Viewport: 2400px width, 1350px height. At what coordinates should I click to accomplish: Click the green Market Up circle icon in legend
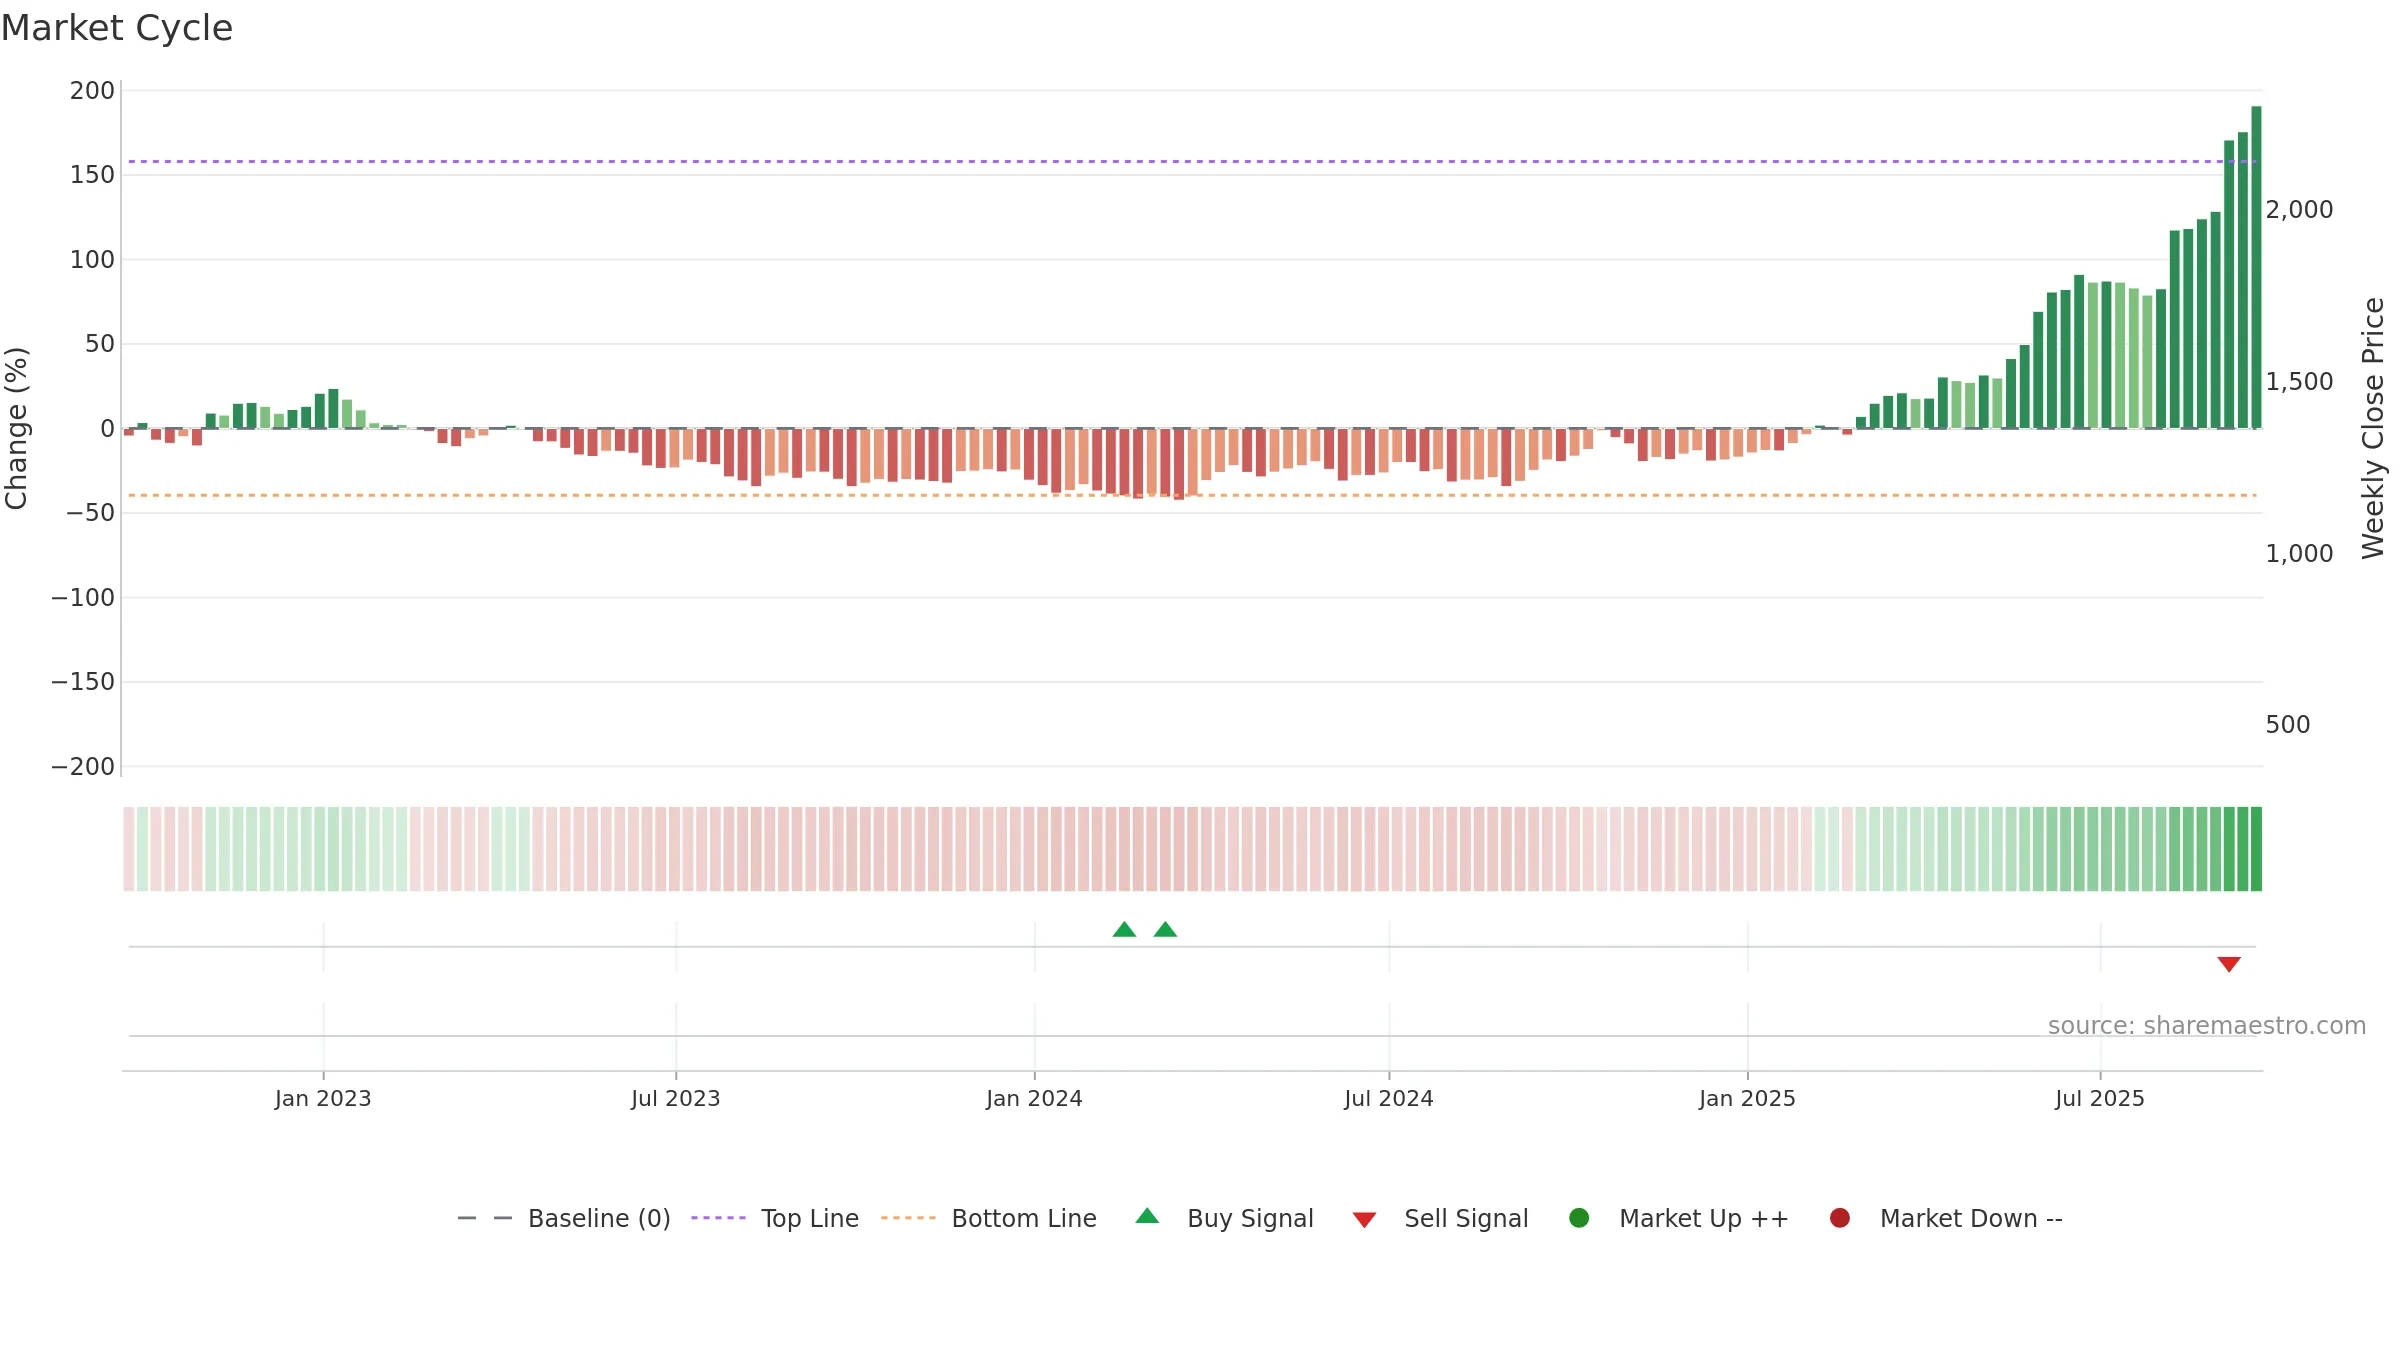coord(1579,1218)
